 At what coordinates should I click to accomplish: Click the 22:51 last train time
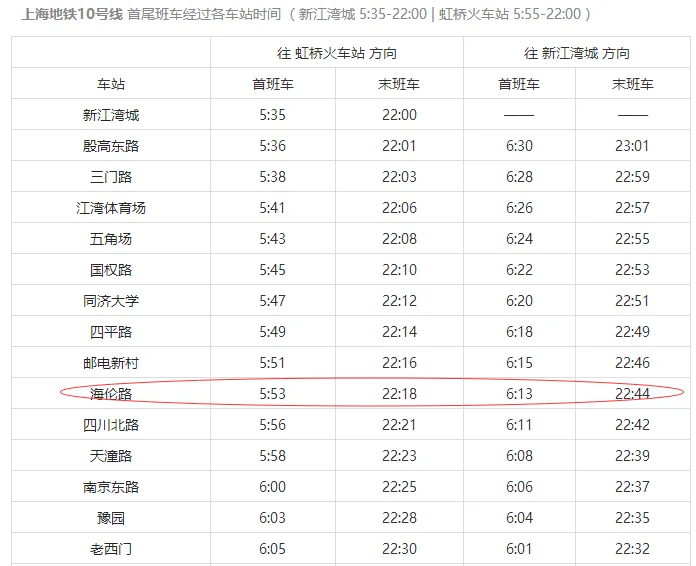point(632,301)
